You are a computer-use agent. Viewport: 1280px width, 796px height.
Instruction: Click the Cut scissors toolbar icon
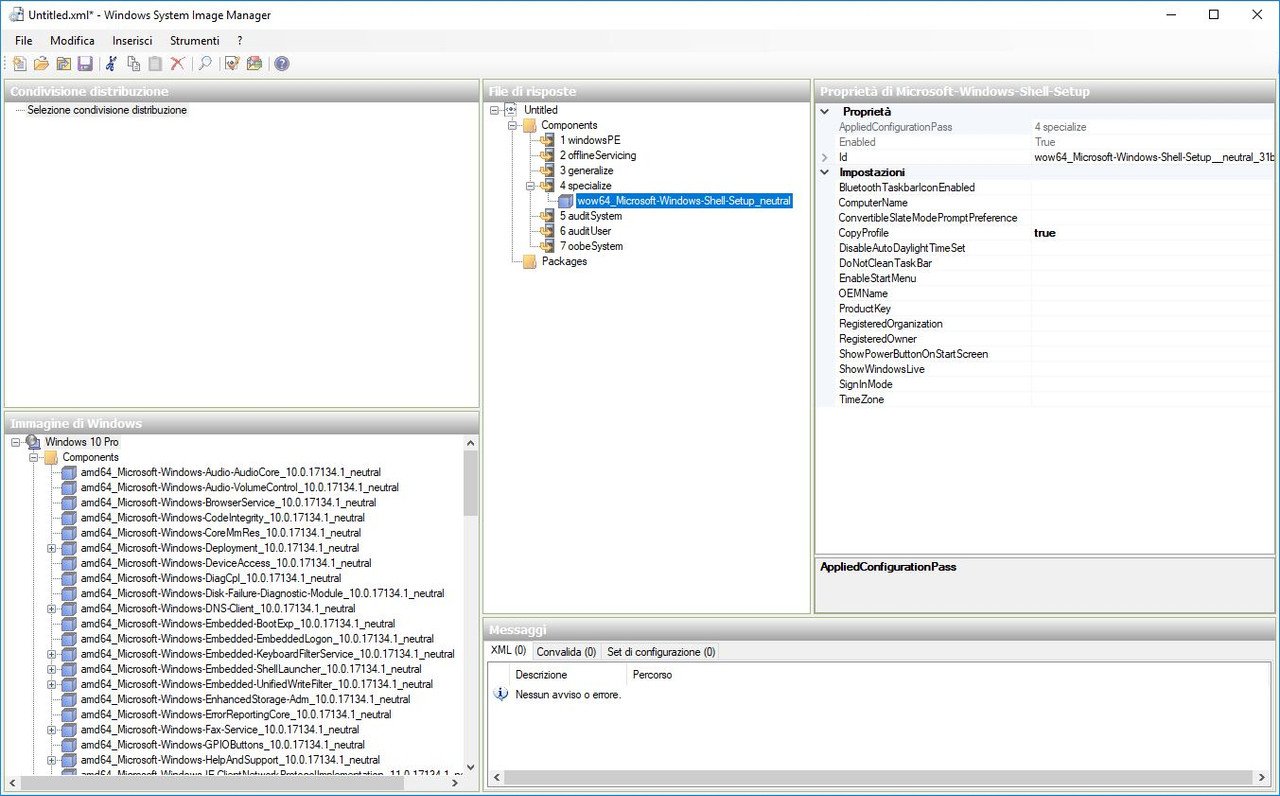click(111, 64)
